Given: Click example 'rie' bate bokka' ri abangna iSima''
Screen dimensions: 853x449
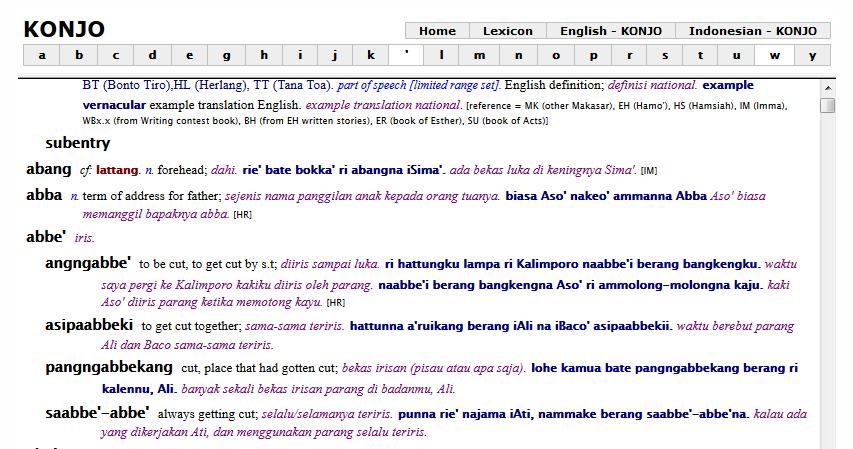Looking at the screenshot, I should (x=344, y=170).
